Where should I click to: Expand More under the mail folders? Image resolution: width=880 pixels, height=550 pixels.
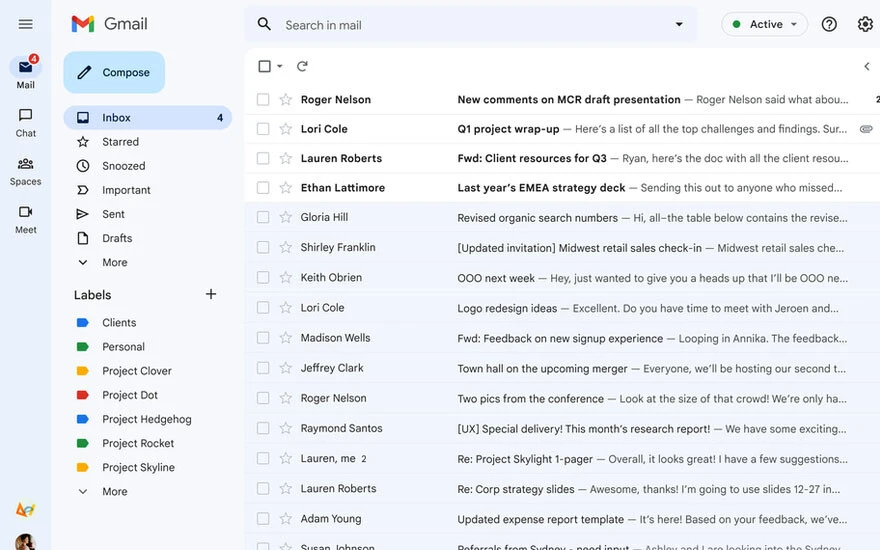114,262
